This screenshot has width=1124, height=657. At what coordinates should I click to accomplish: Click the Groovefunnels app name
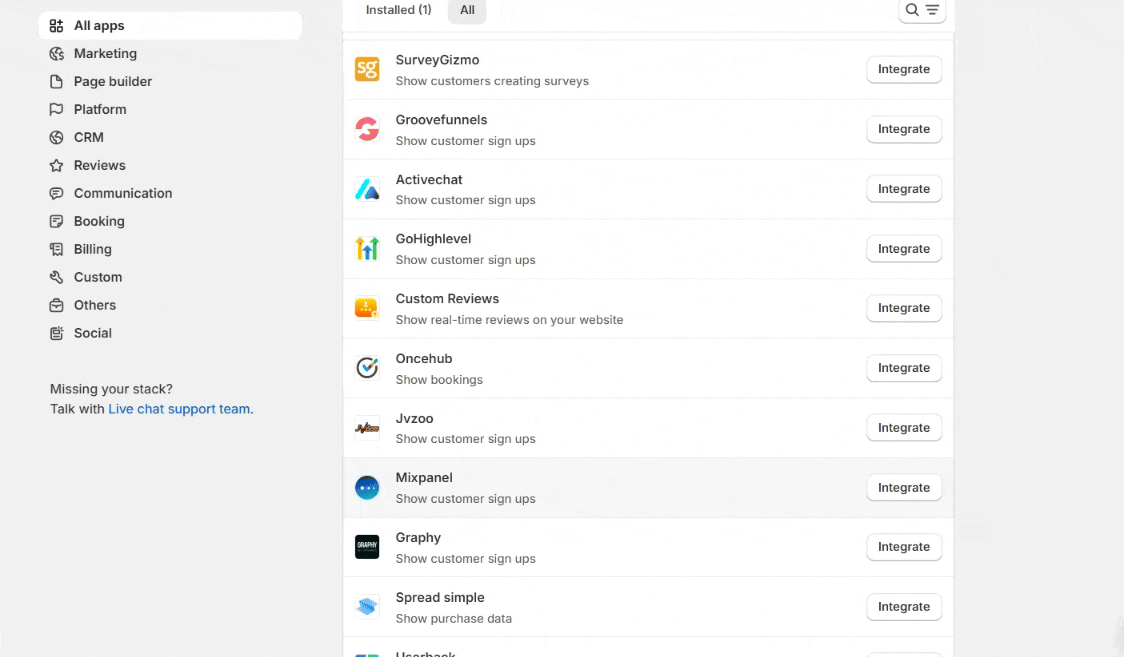tap(442, 120)
